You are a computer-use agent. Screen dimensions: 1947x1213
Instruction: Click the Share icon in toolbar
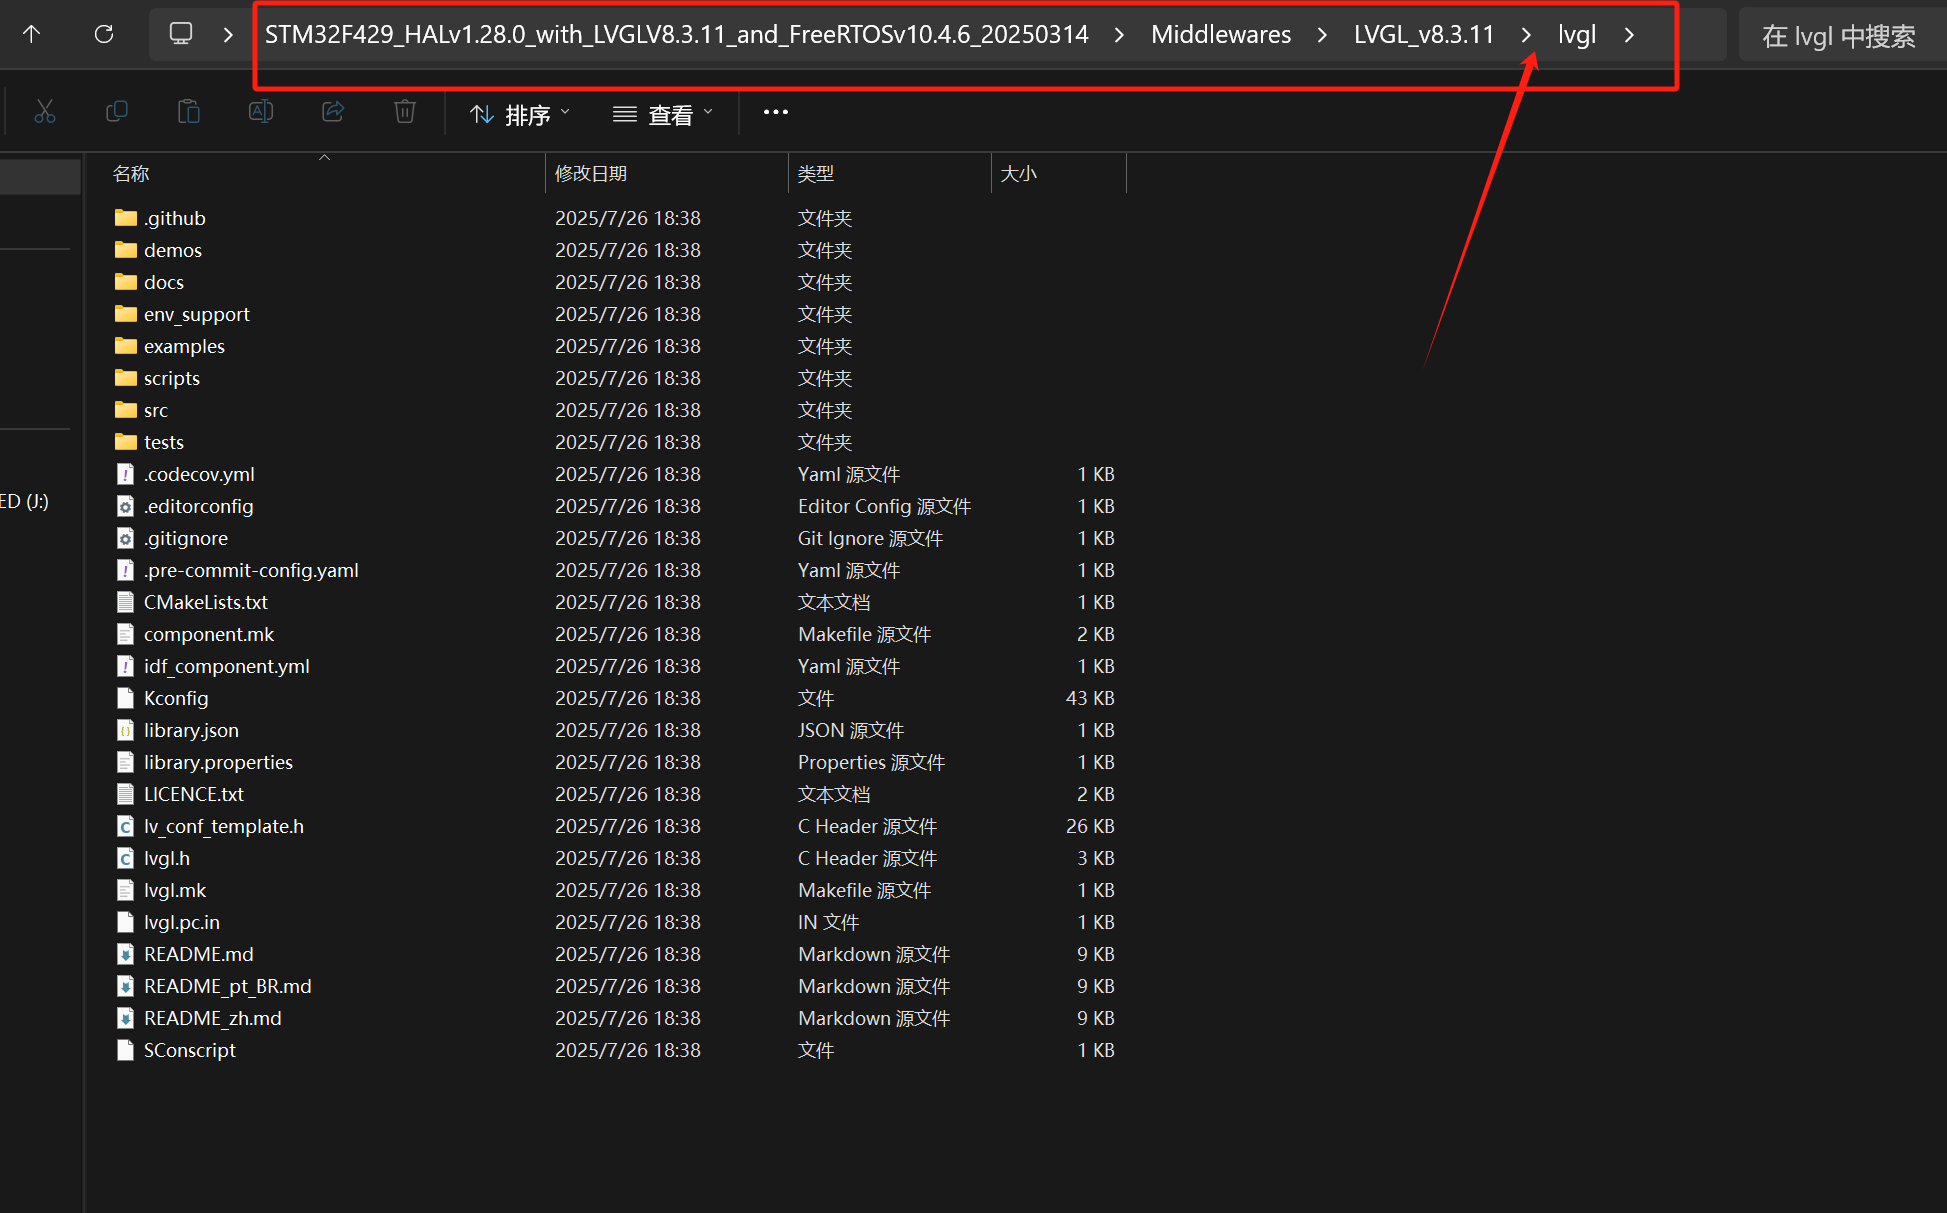click(333, 112)
